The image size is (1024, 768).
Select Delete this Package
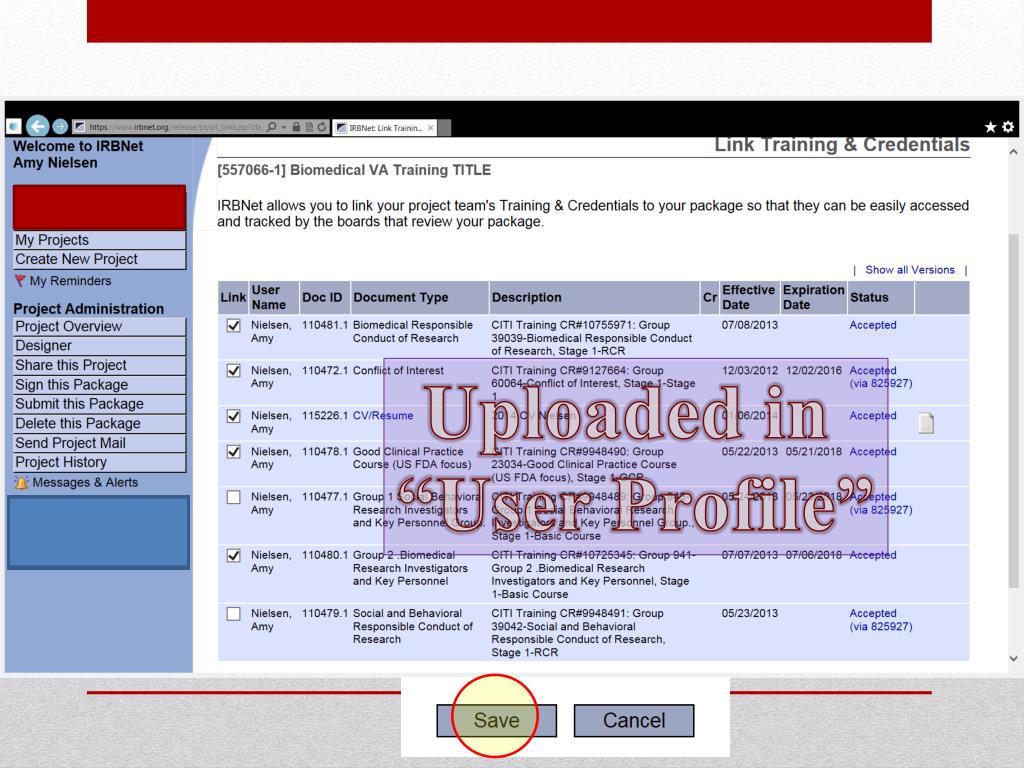click(x=100, y=423)
